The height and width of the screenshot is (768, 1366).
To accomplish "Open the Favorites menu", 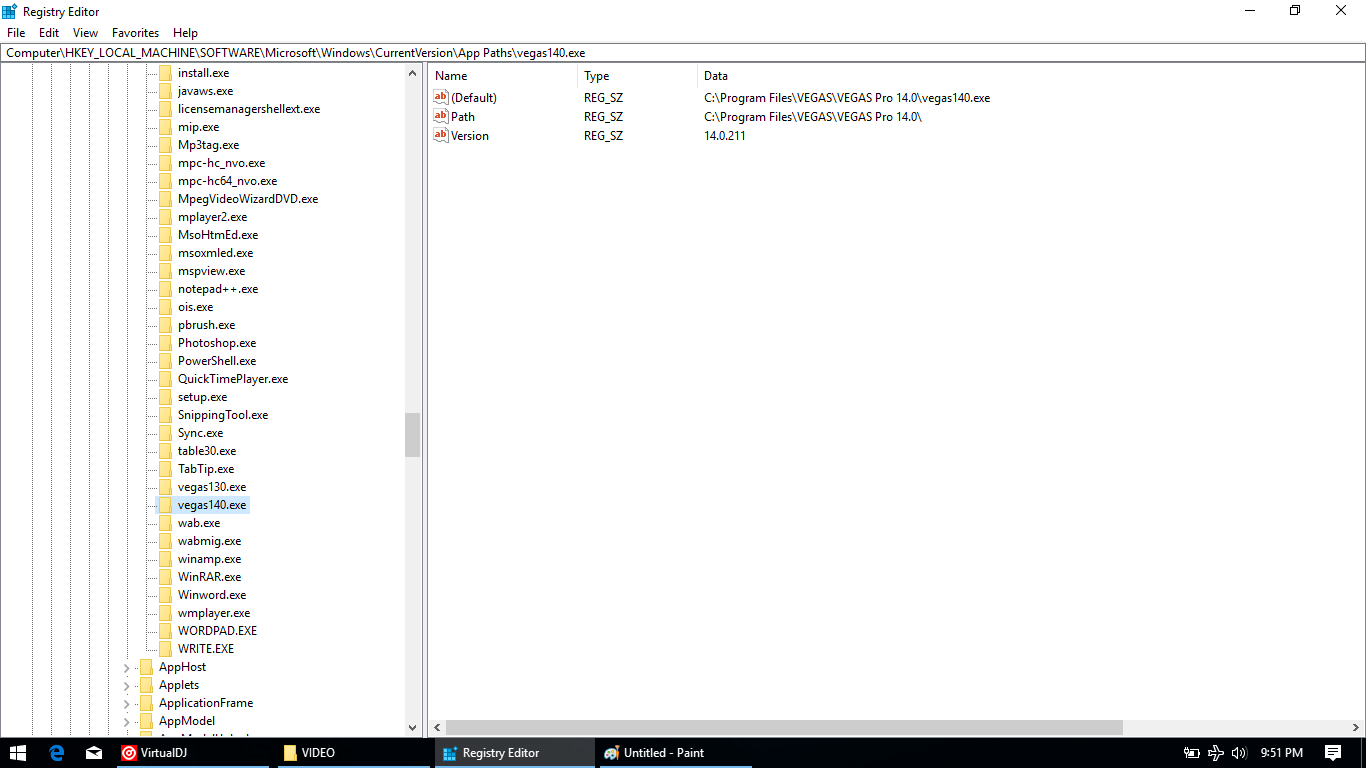I will 135,33.
